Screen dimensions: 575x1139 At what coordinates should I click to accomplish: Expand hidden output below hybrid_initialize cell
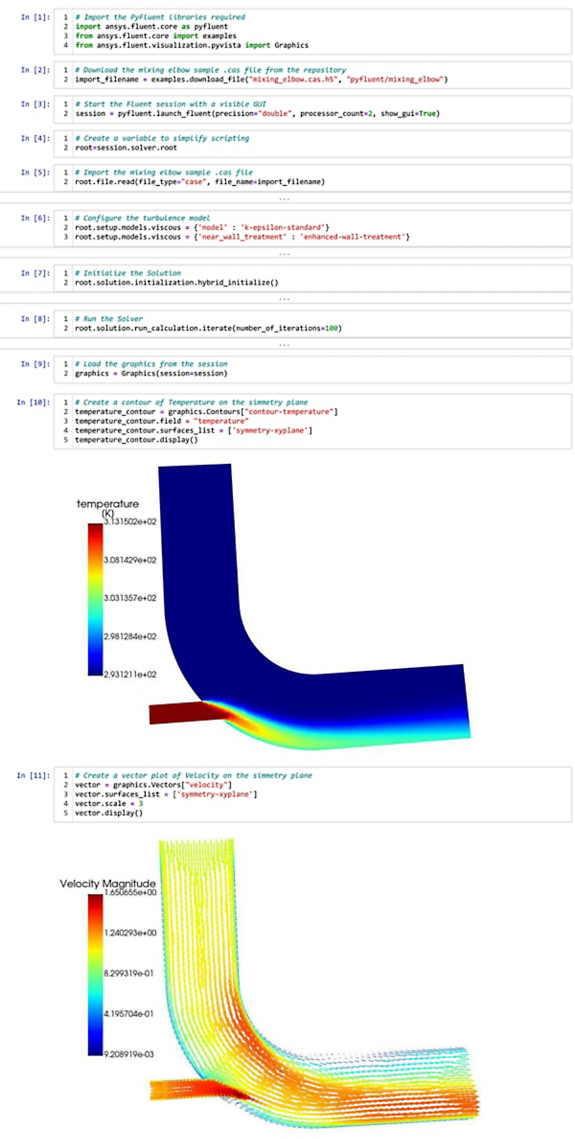pos(285,299)
